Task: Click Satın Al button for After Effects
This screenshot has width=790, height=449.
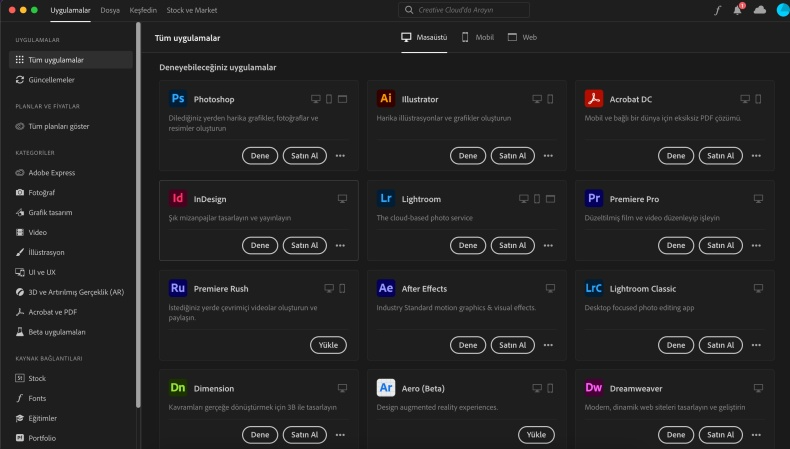Action: [x=512, y=345]
